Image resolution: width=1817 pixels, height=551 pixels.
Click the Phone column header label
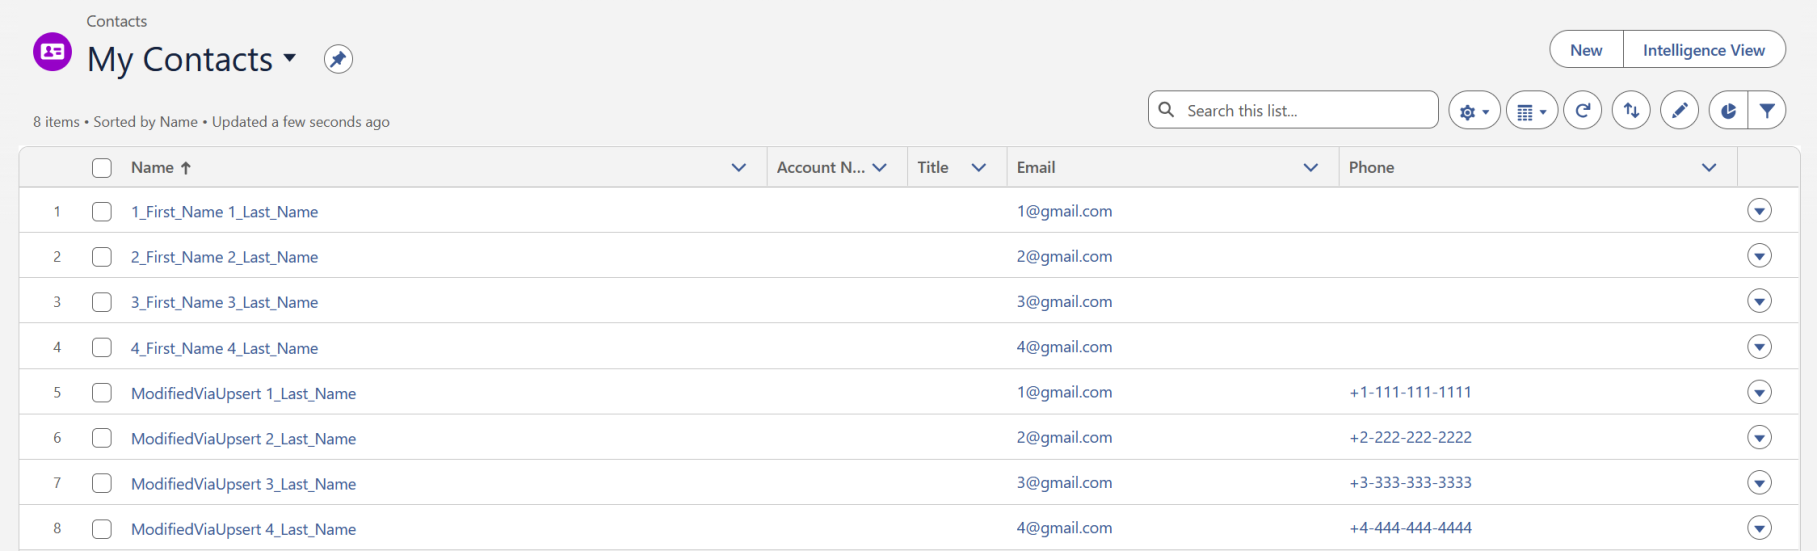[1371, 168]
